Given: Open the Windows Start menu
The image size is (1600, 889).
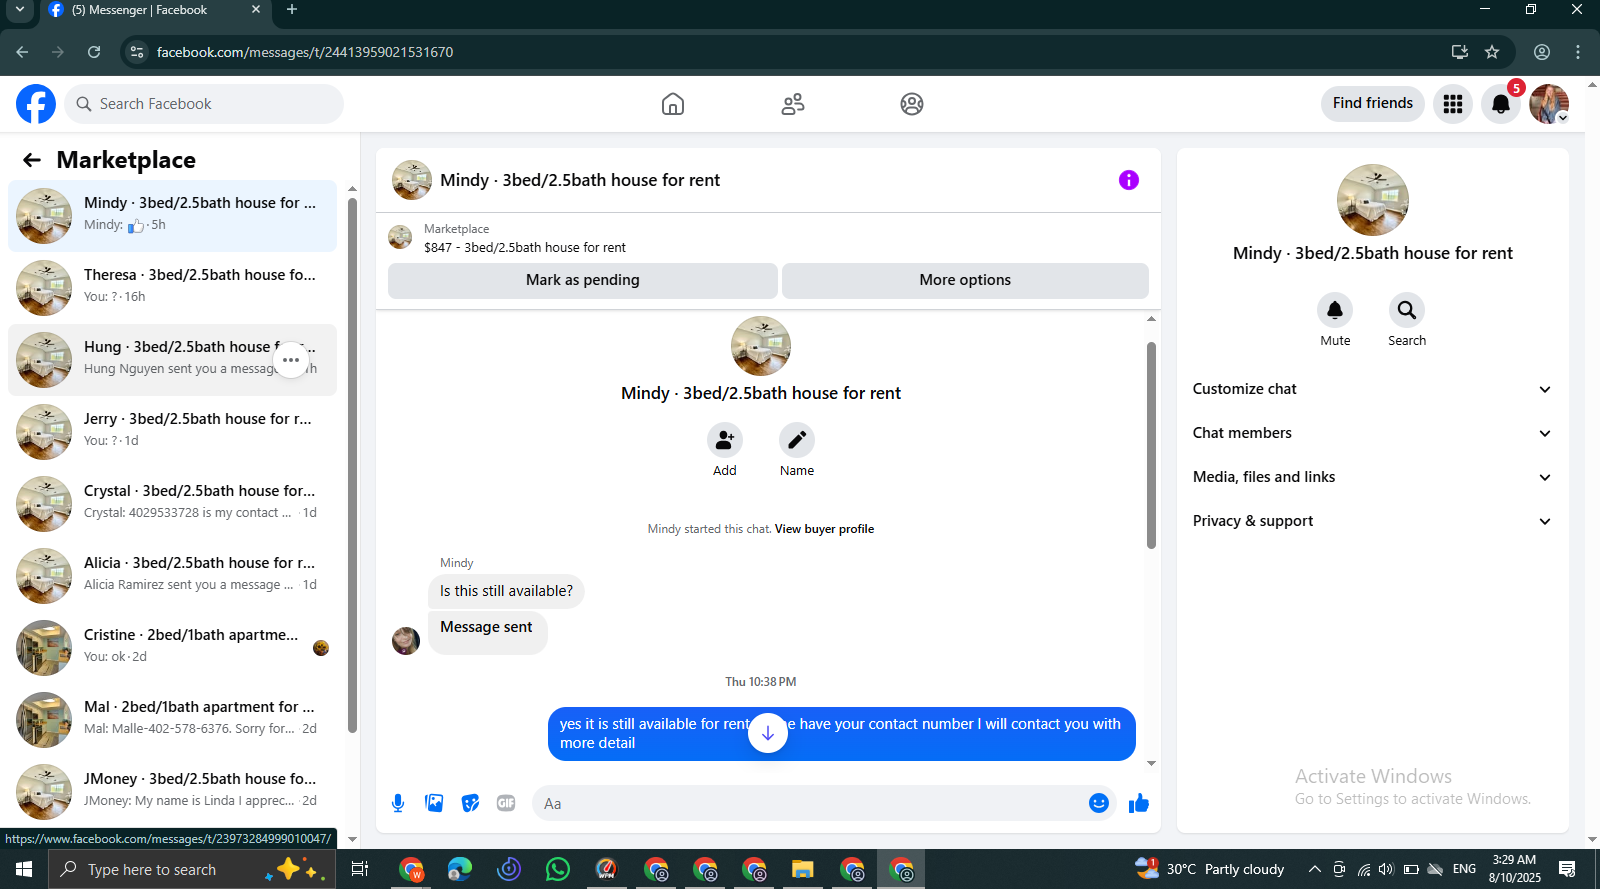Looking at the screenshot, I should coord(24,869).
